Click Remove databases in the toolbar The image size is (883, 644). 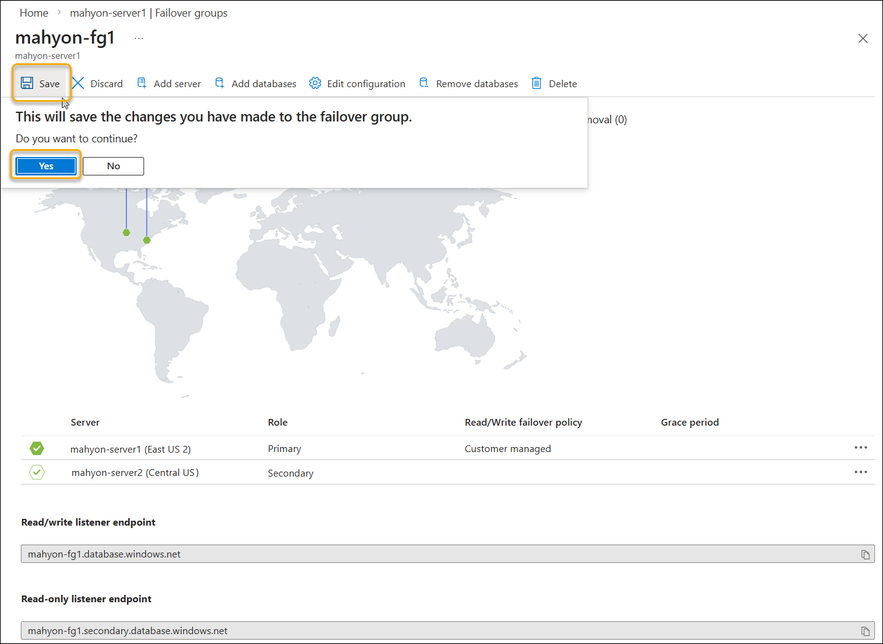468,83
